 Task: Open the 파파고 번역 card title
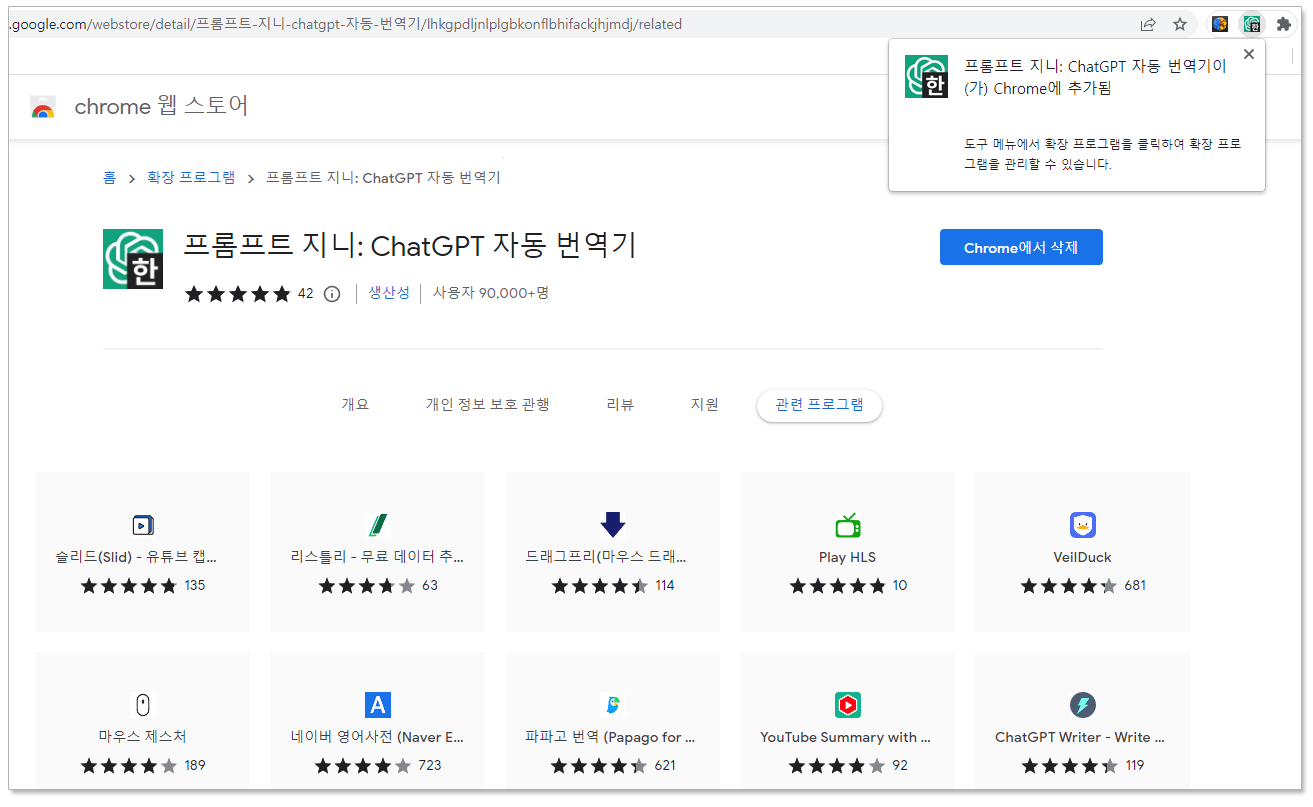click(610, 737)
